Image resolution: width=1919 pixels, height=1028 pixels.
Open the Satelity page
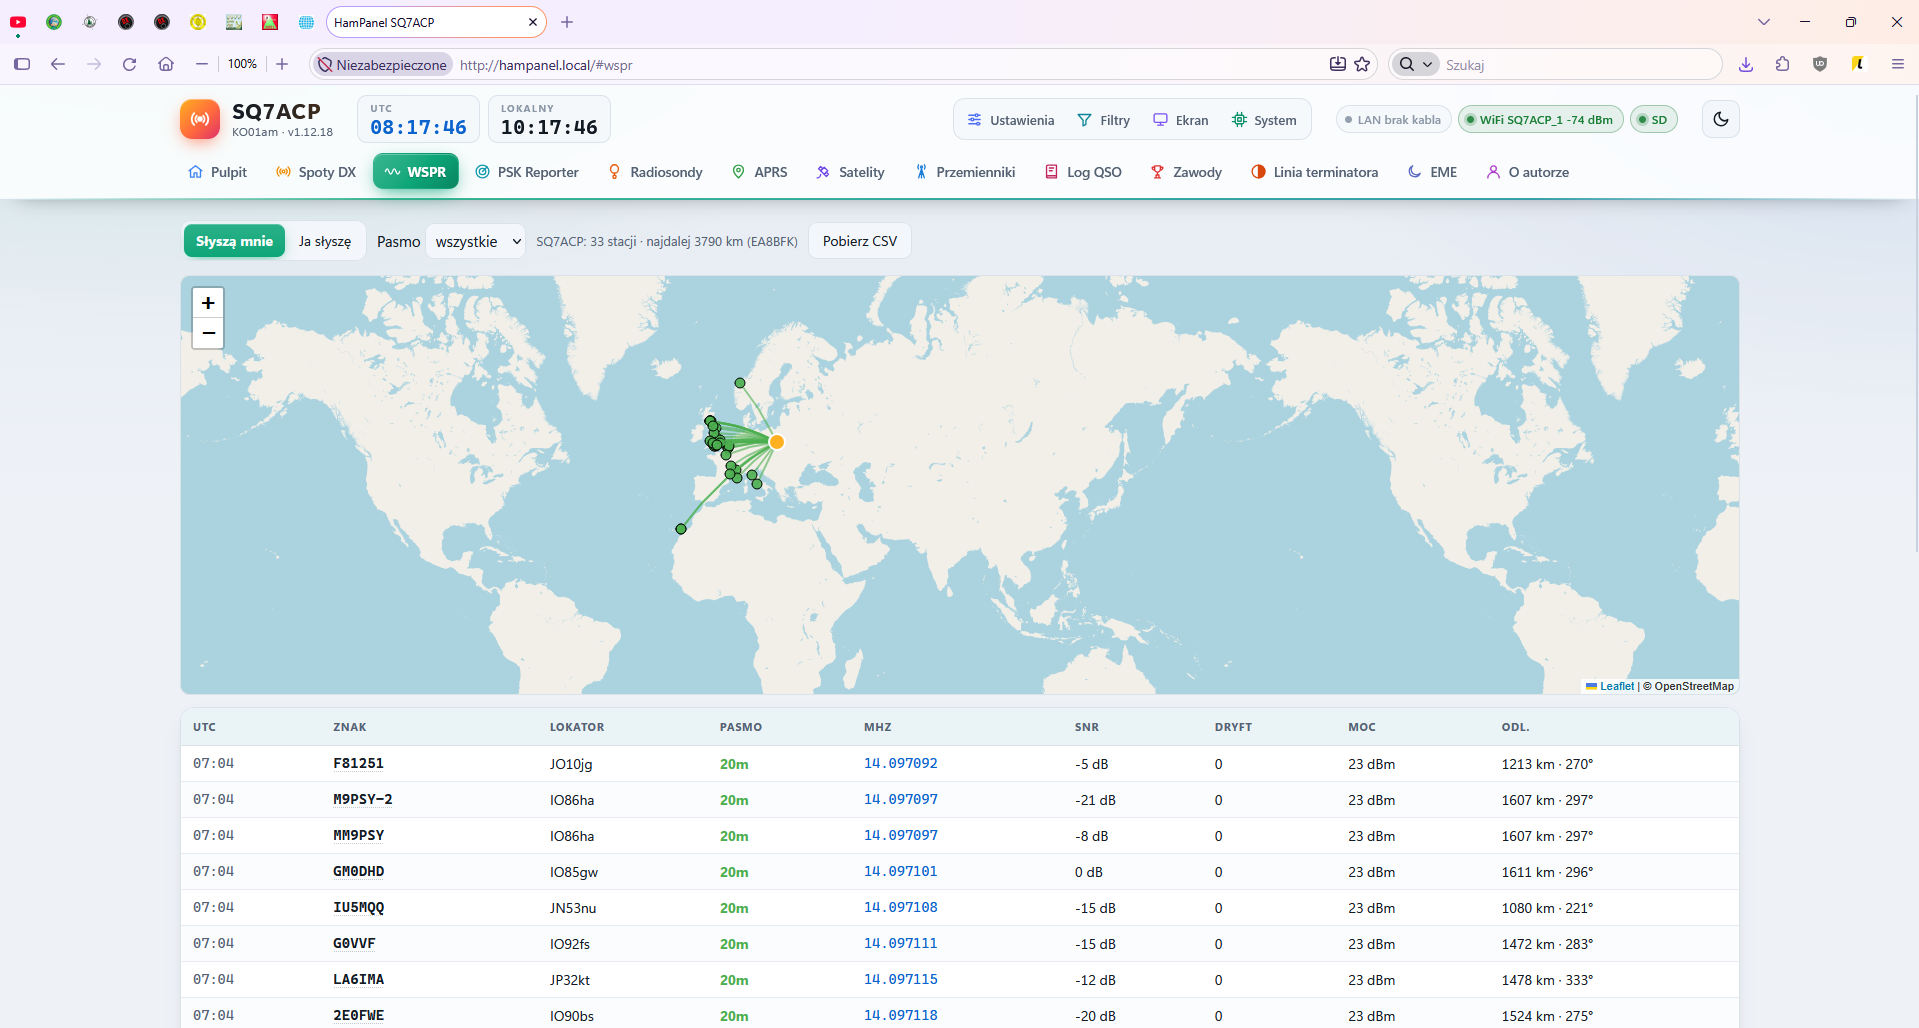coord(850,172)
